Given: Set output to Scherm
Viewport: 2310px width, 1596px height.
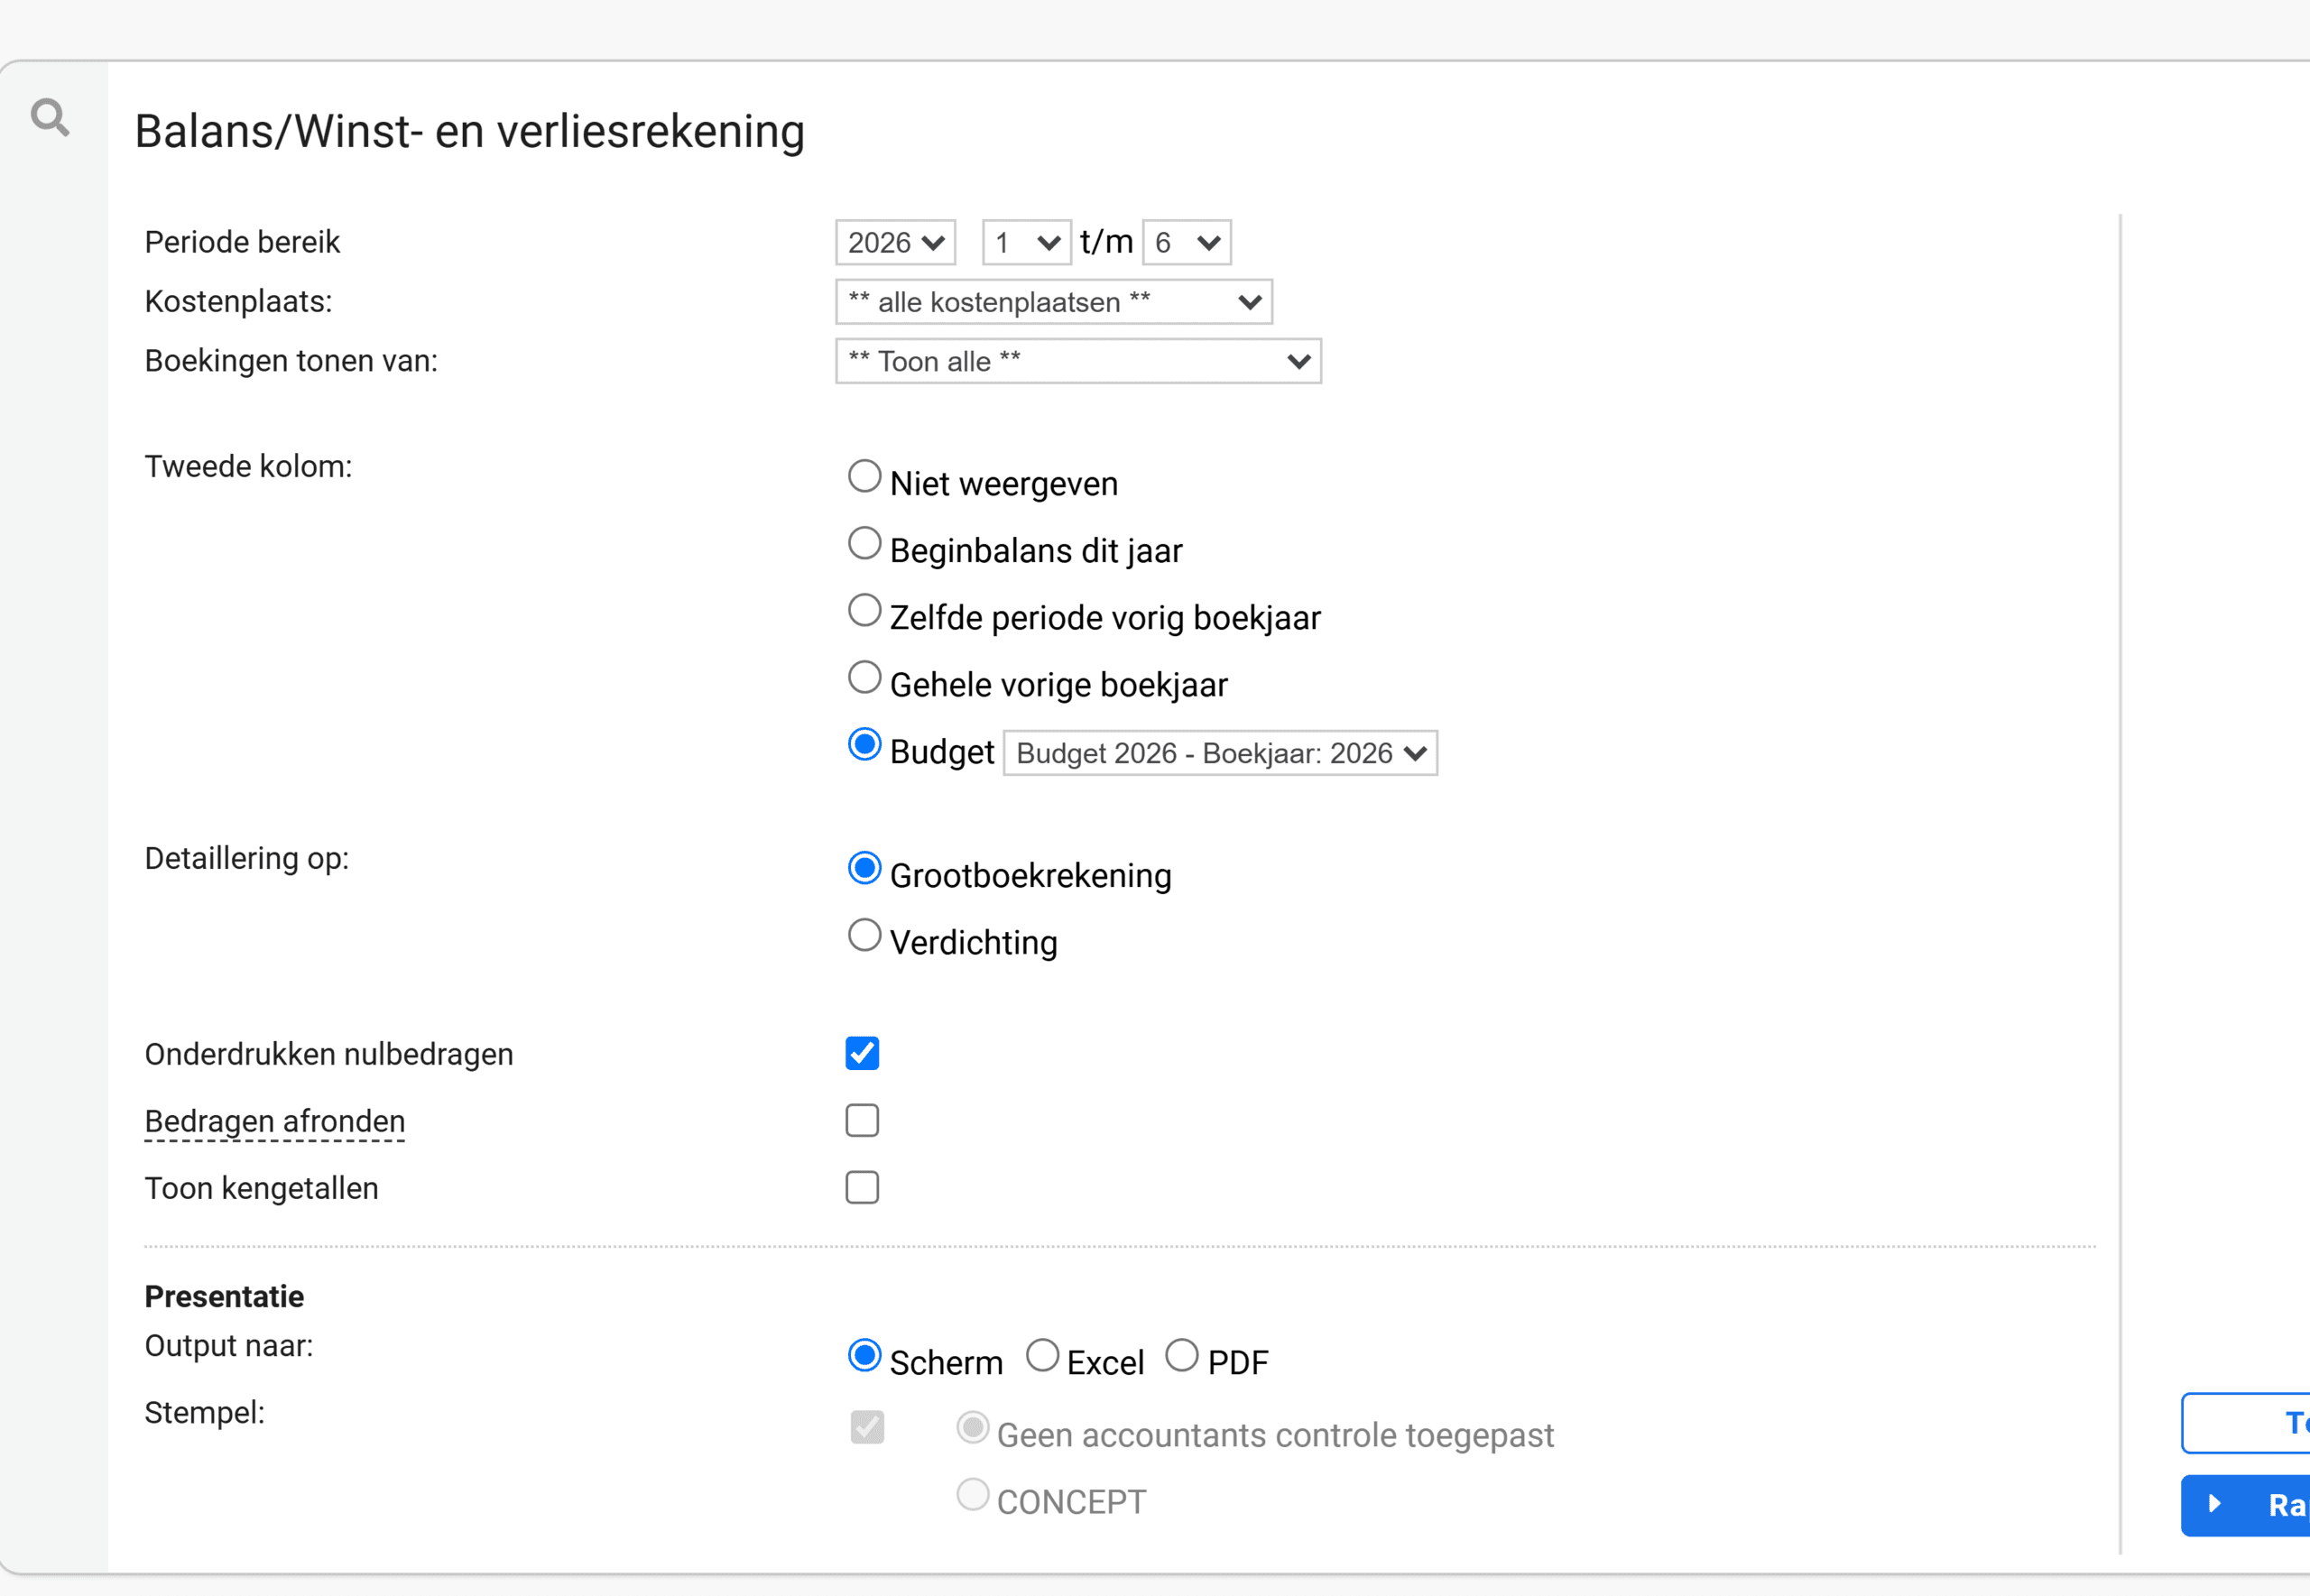Looking at the screenshot, I should [x=864, y=1355].
